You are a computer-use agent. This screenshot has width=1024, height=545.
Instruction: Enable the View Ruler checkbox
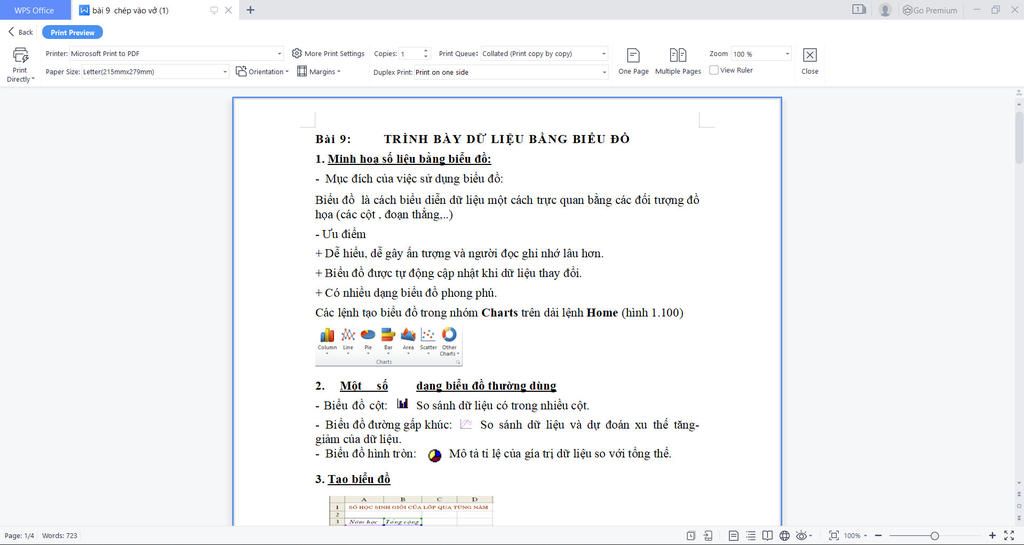click(714, 70)
